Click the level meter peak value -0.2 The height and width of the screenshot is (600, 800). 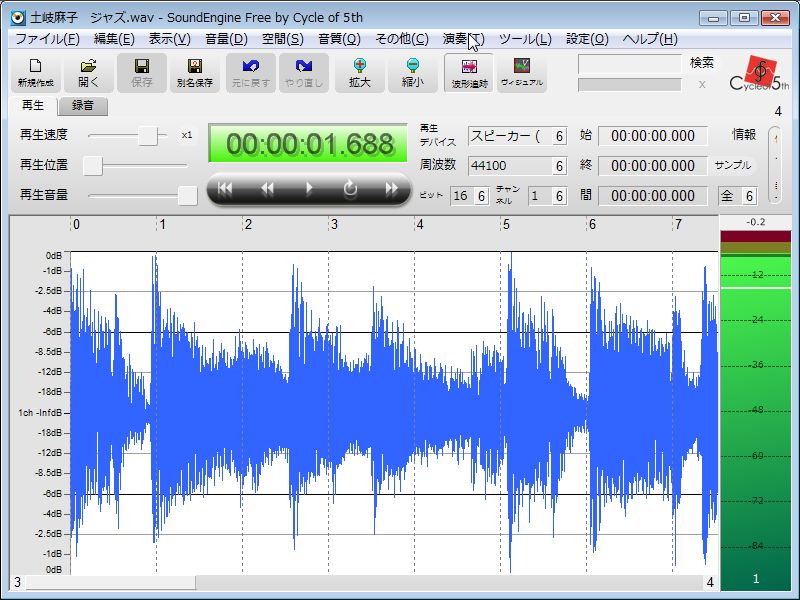756,222
